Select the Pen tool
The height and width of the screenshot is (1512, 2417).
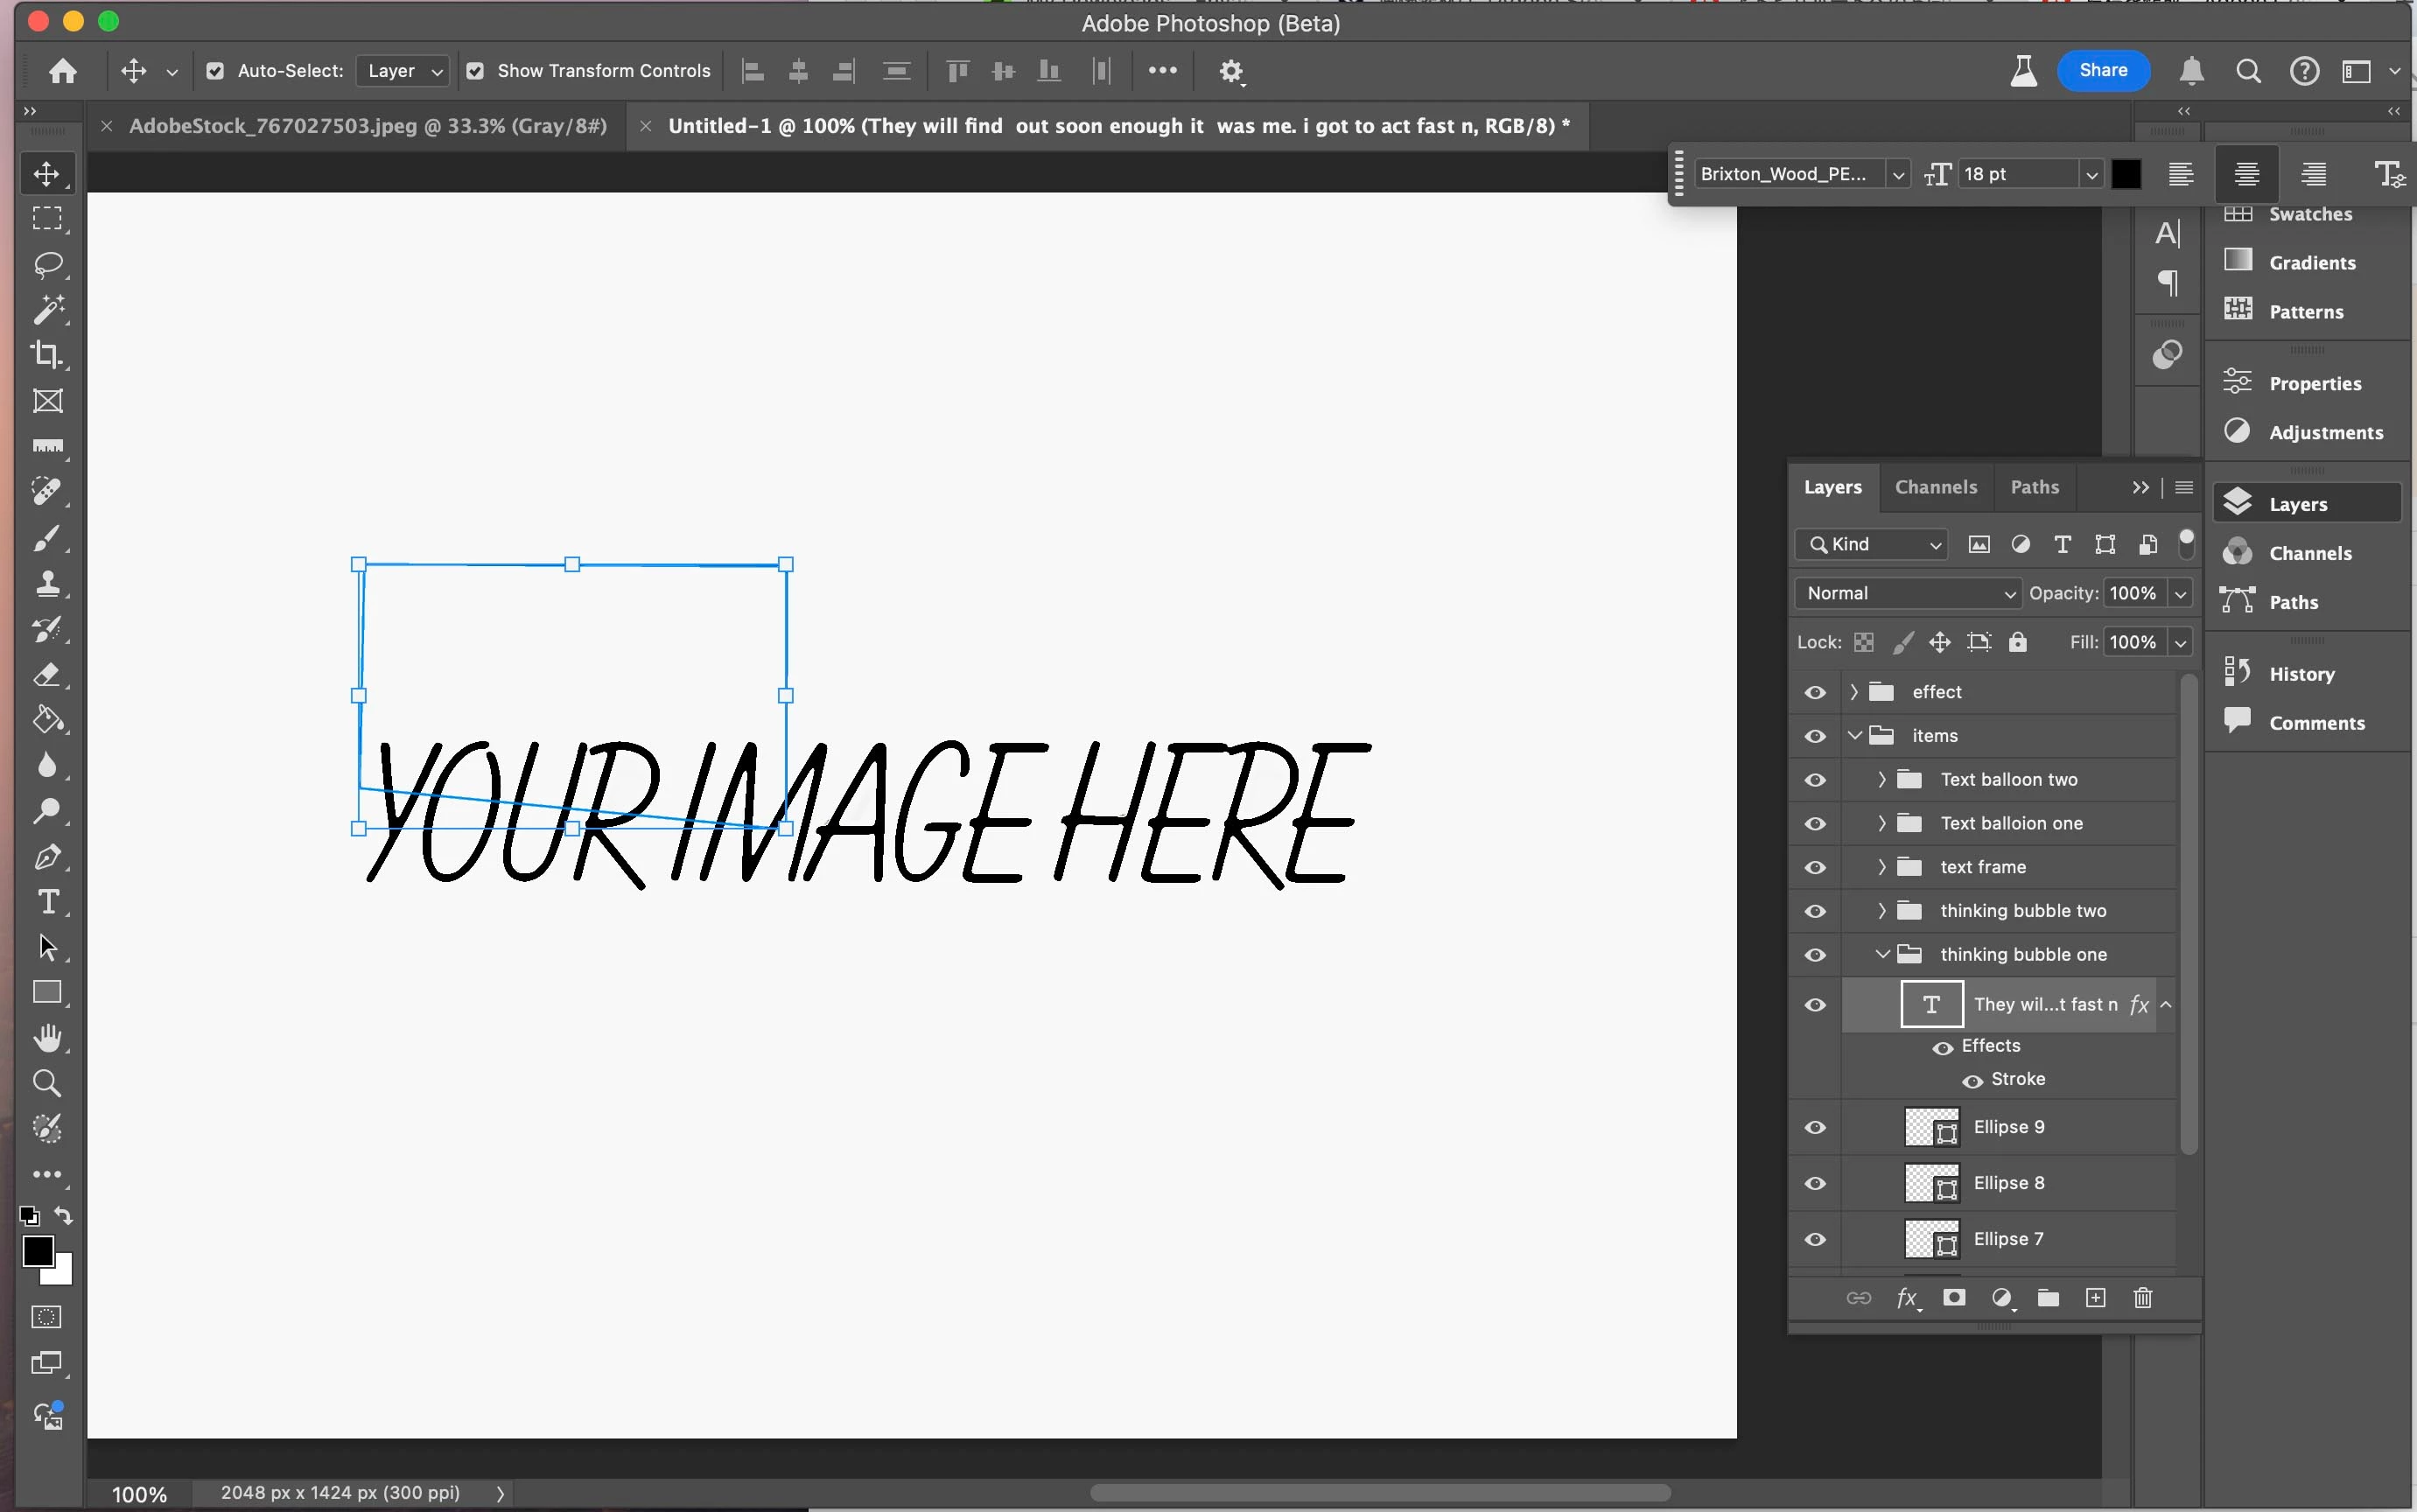point(47,857)
